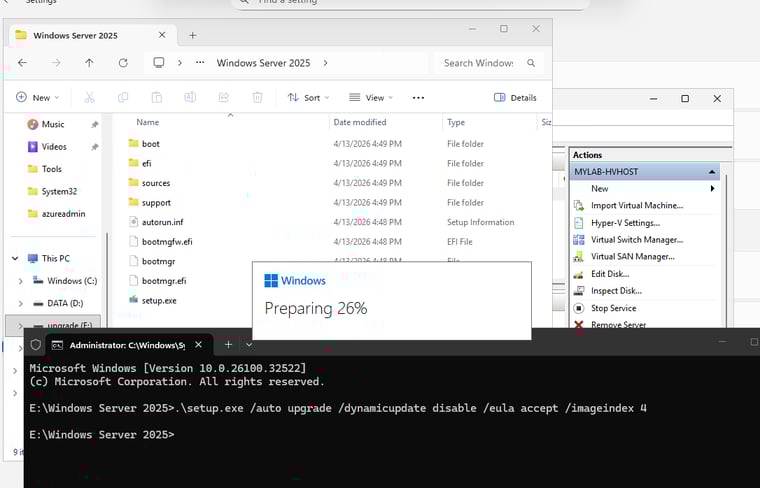This screenshot has width=760, height=488.
Task: Open Hyper-V Settings in Actions pane
Action: point(625,223)
